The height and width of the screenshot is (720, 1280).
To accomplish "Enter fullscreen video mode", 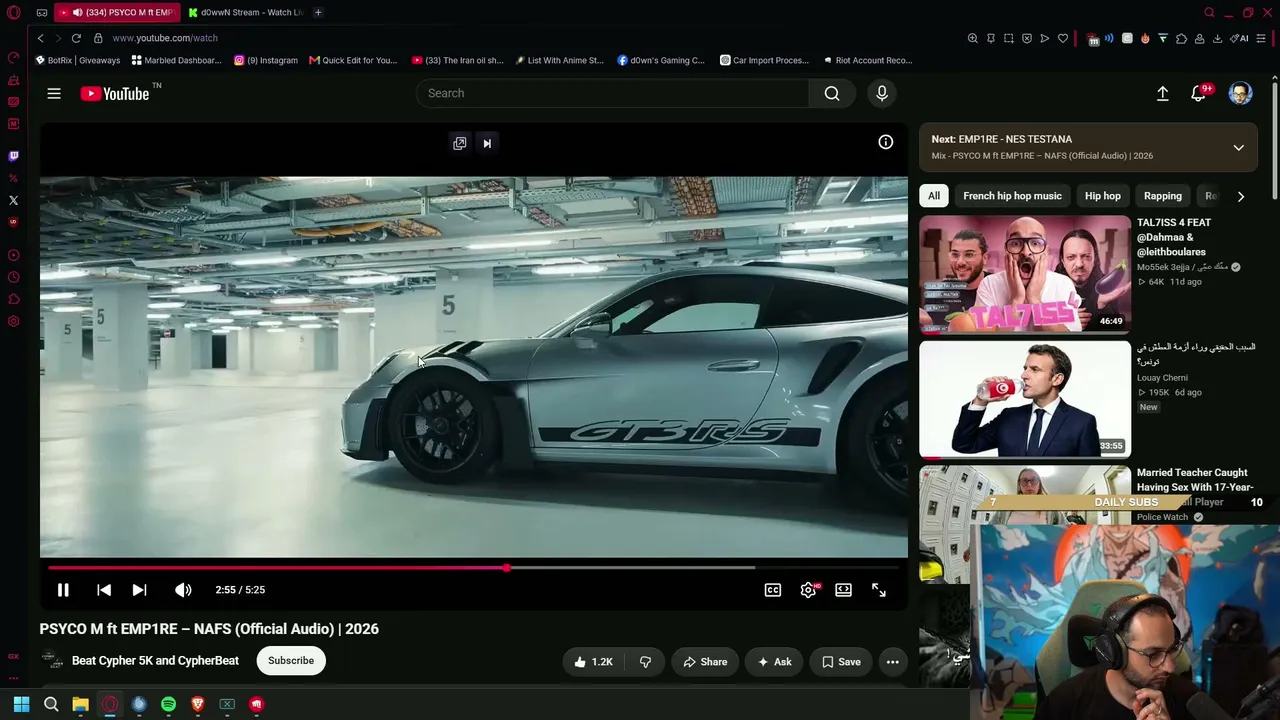I will click(879, 590).
